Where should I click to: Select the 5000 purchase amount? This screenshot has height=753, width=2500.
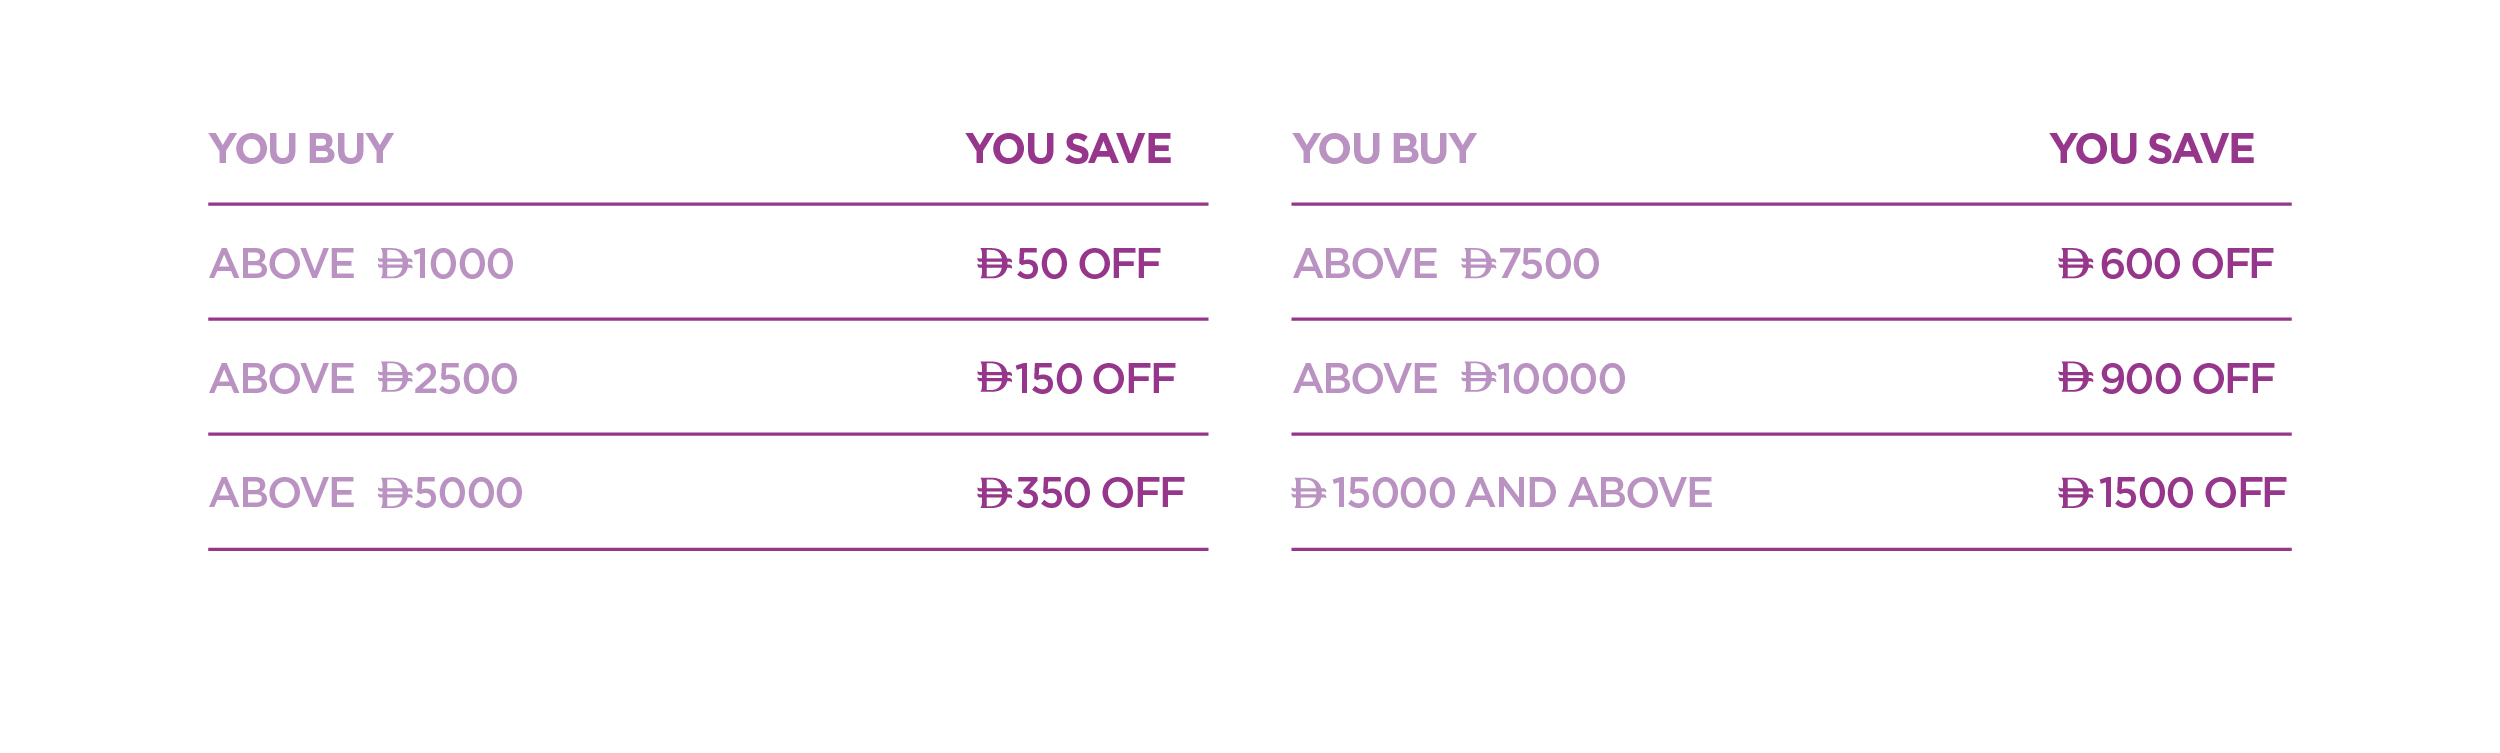click(x=468, y=493)
